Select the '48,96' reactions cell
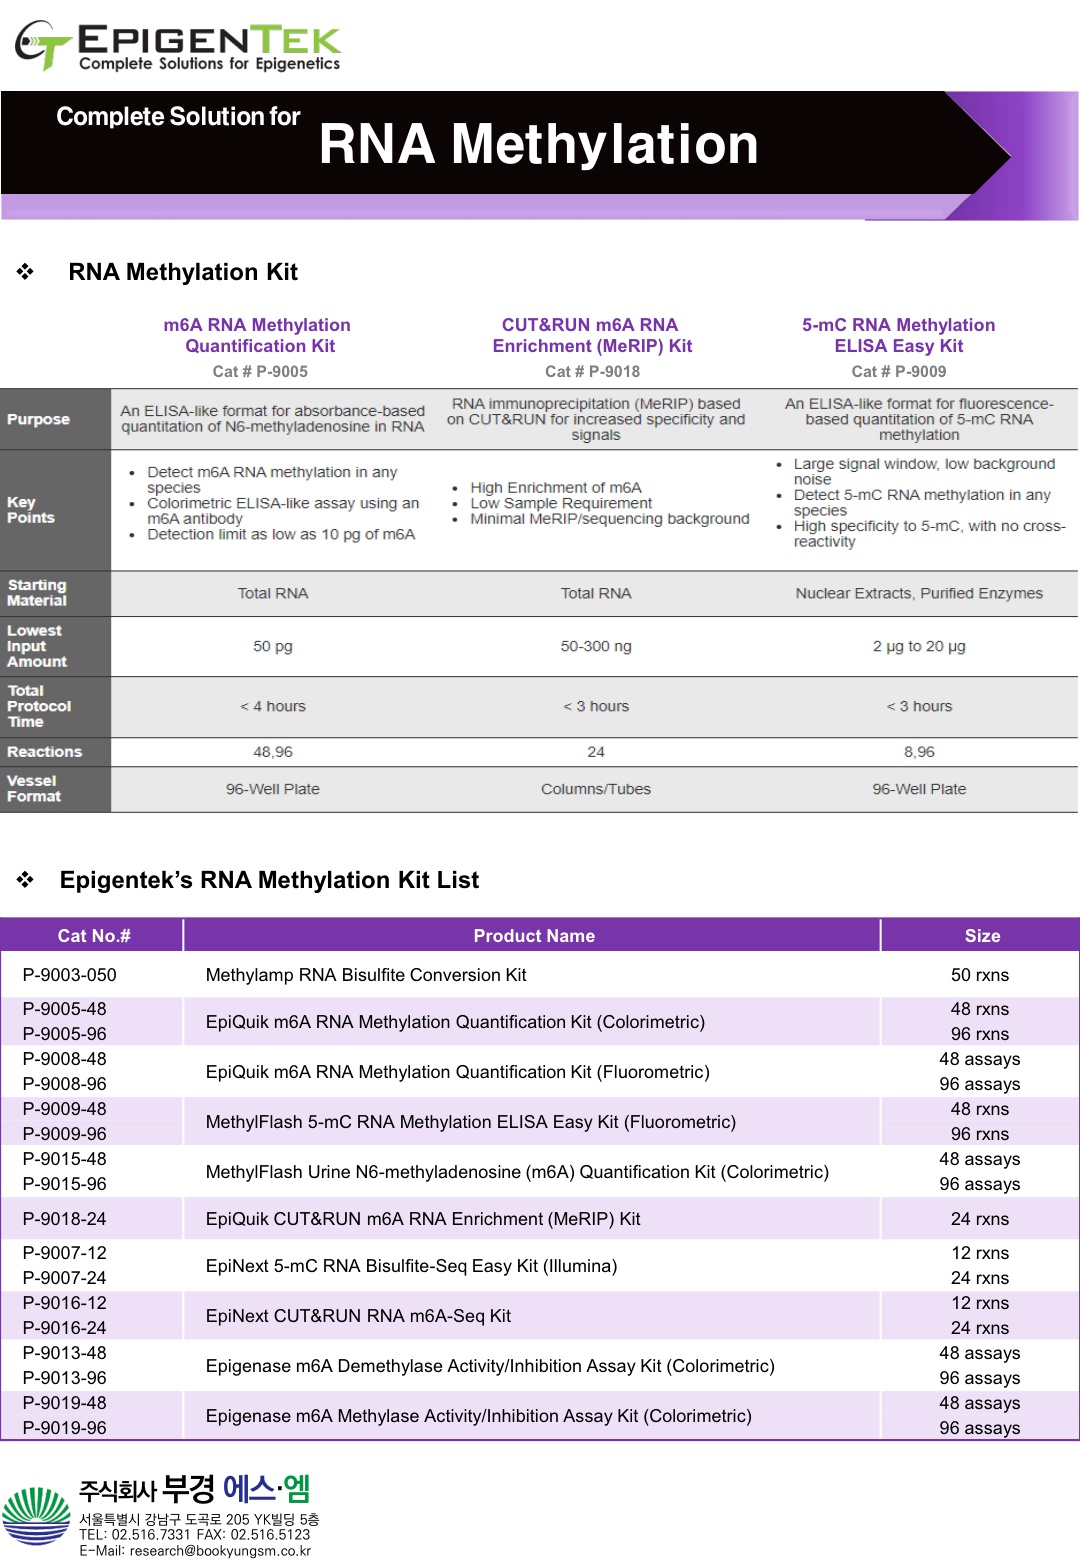Viewport: 1080px width, 1560px height. (x=273, y=752)
